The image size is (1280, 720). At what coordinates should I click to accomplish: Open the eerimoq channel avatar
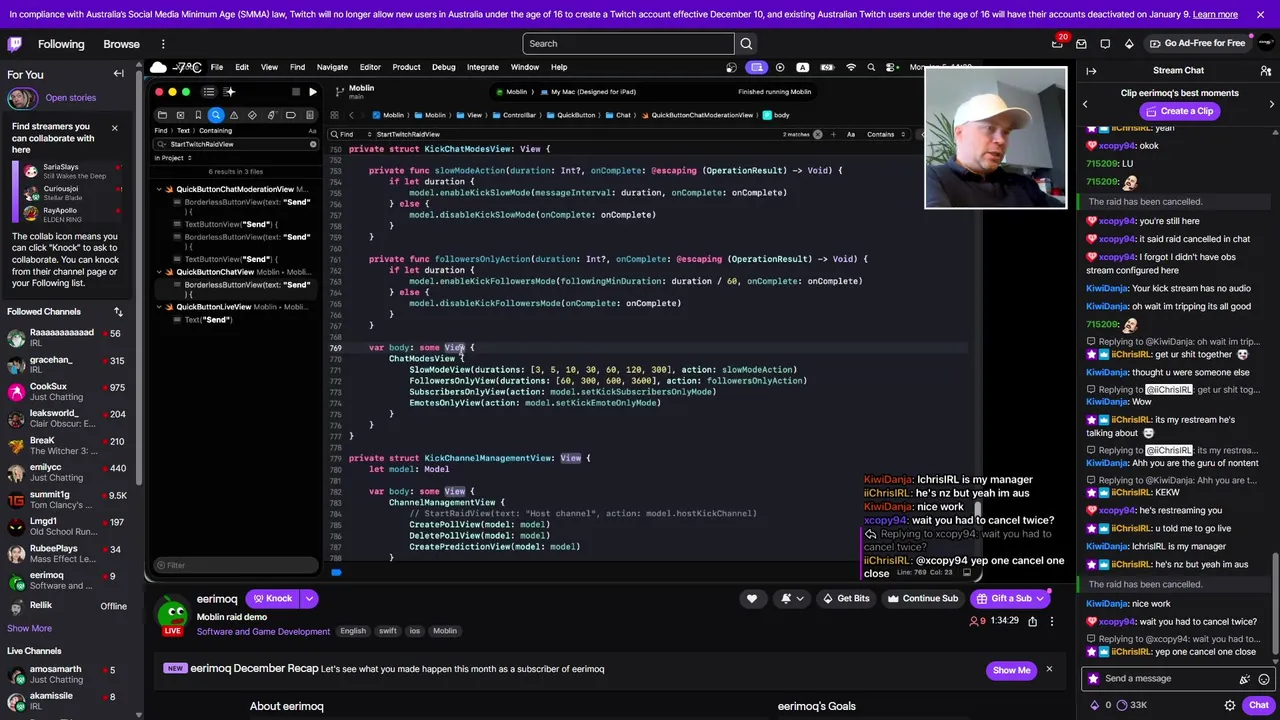coord(174,611)
